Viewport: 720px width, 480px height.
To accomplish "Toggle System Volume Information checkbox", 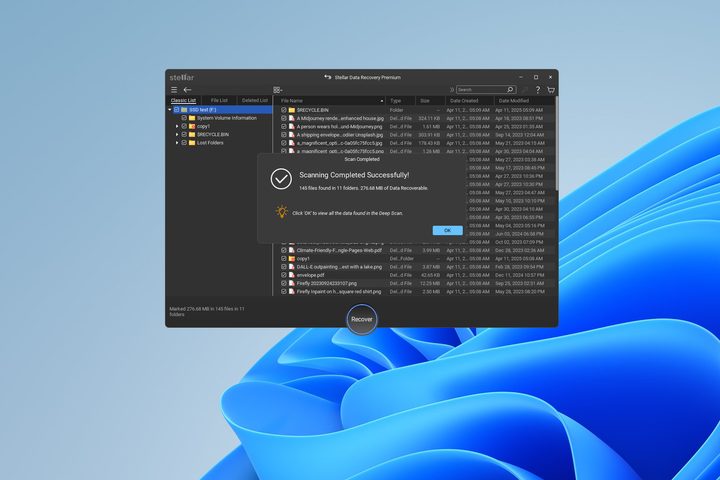I will click(184, 118).
